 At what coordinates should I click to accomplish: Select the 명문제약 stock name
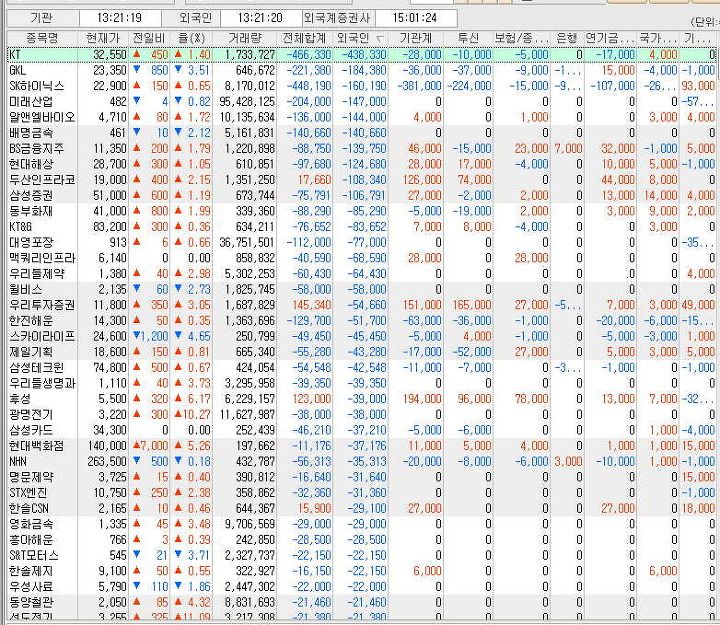(31, 477)
